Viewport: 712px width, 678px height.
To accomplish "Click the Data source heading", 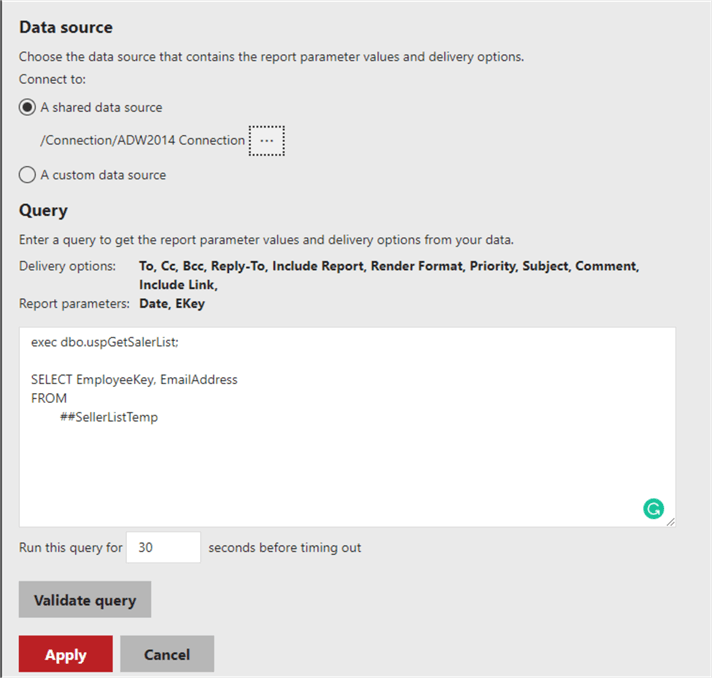I will [66, 28].
